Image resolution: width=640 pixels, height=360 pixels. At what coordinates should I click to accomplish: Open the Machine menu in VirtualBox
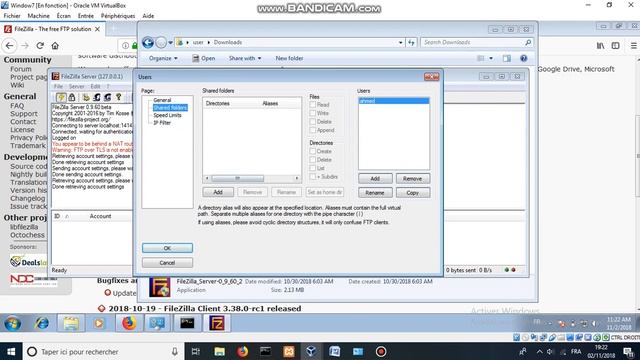click(38, 16)
